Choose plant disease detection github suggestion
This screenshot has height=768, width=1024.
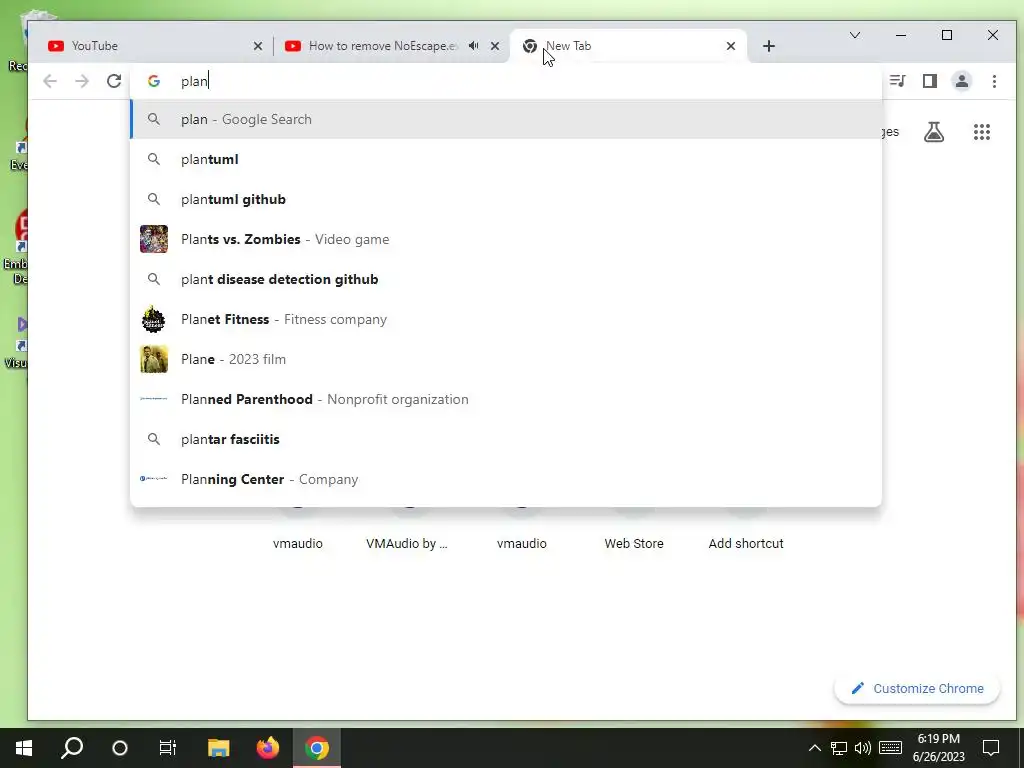(506, 280)
